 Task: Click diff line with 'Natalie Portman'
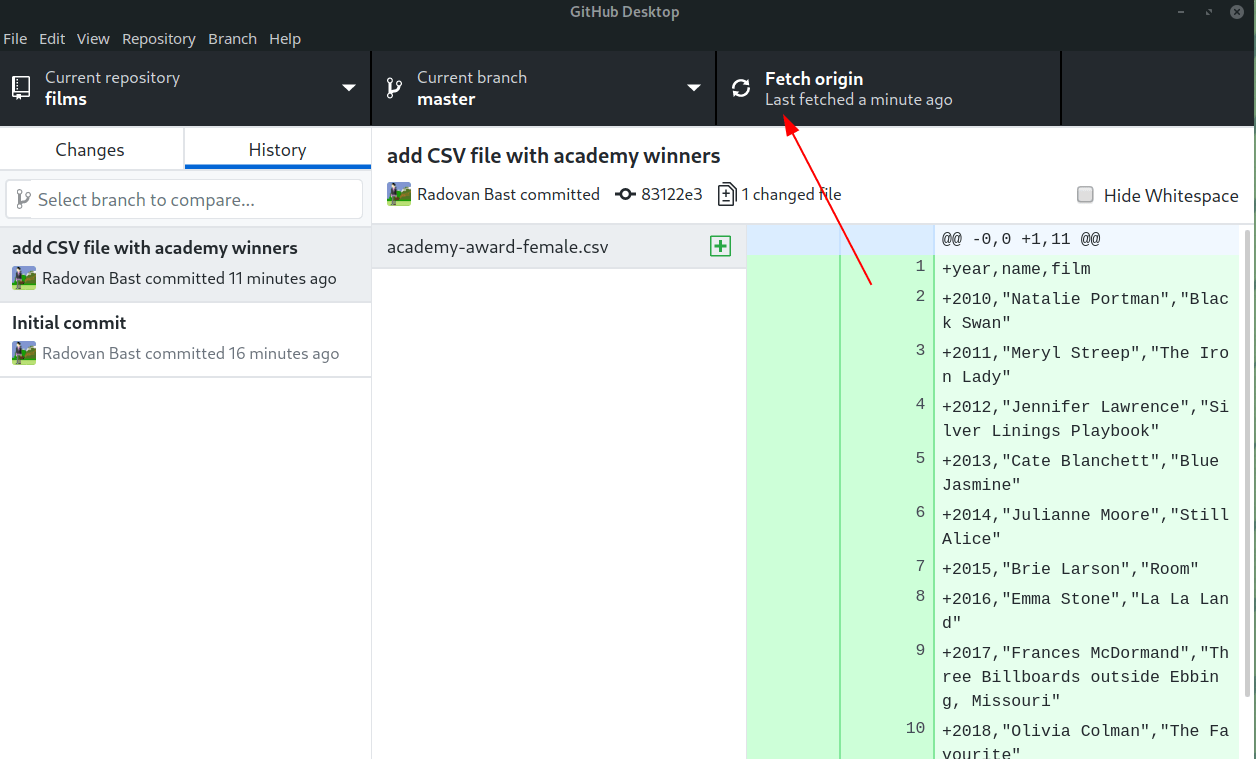[1085, 311]
